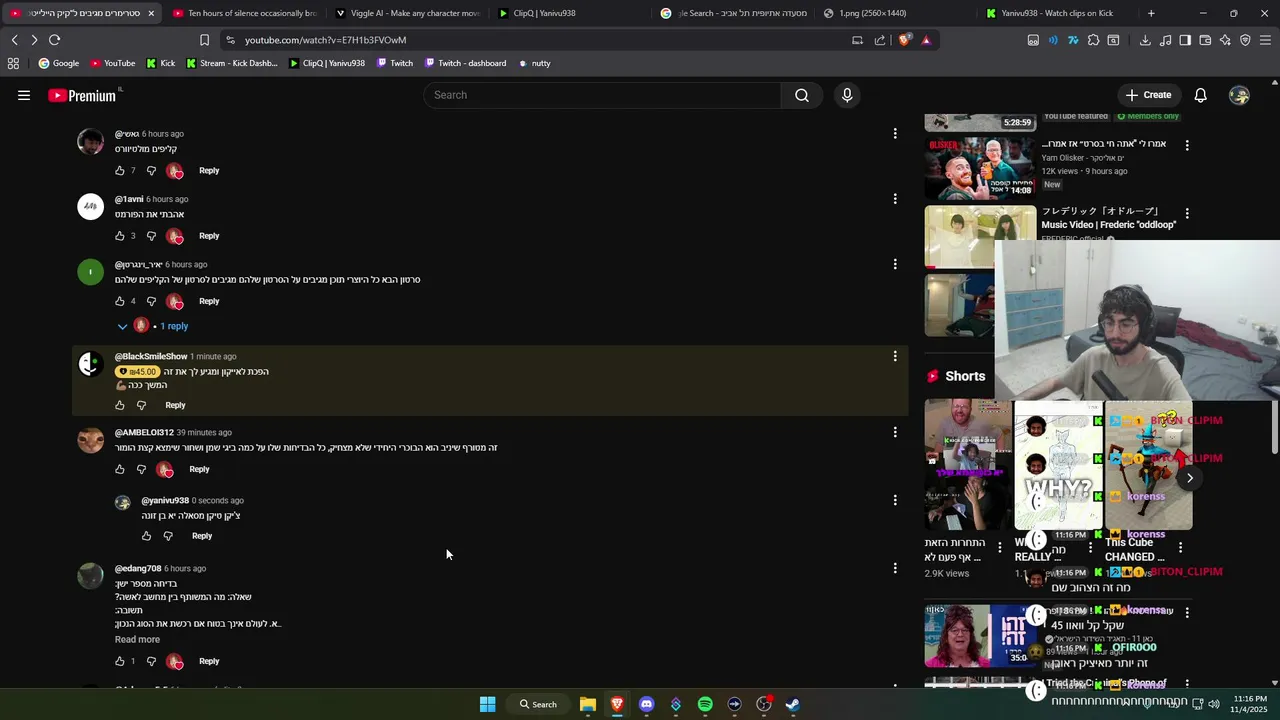Focus the YouTube search field

602,95
